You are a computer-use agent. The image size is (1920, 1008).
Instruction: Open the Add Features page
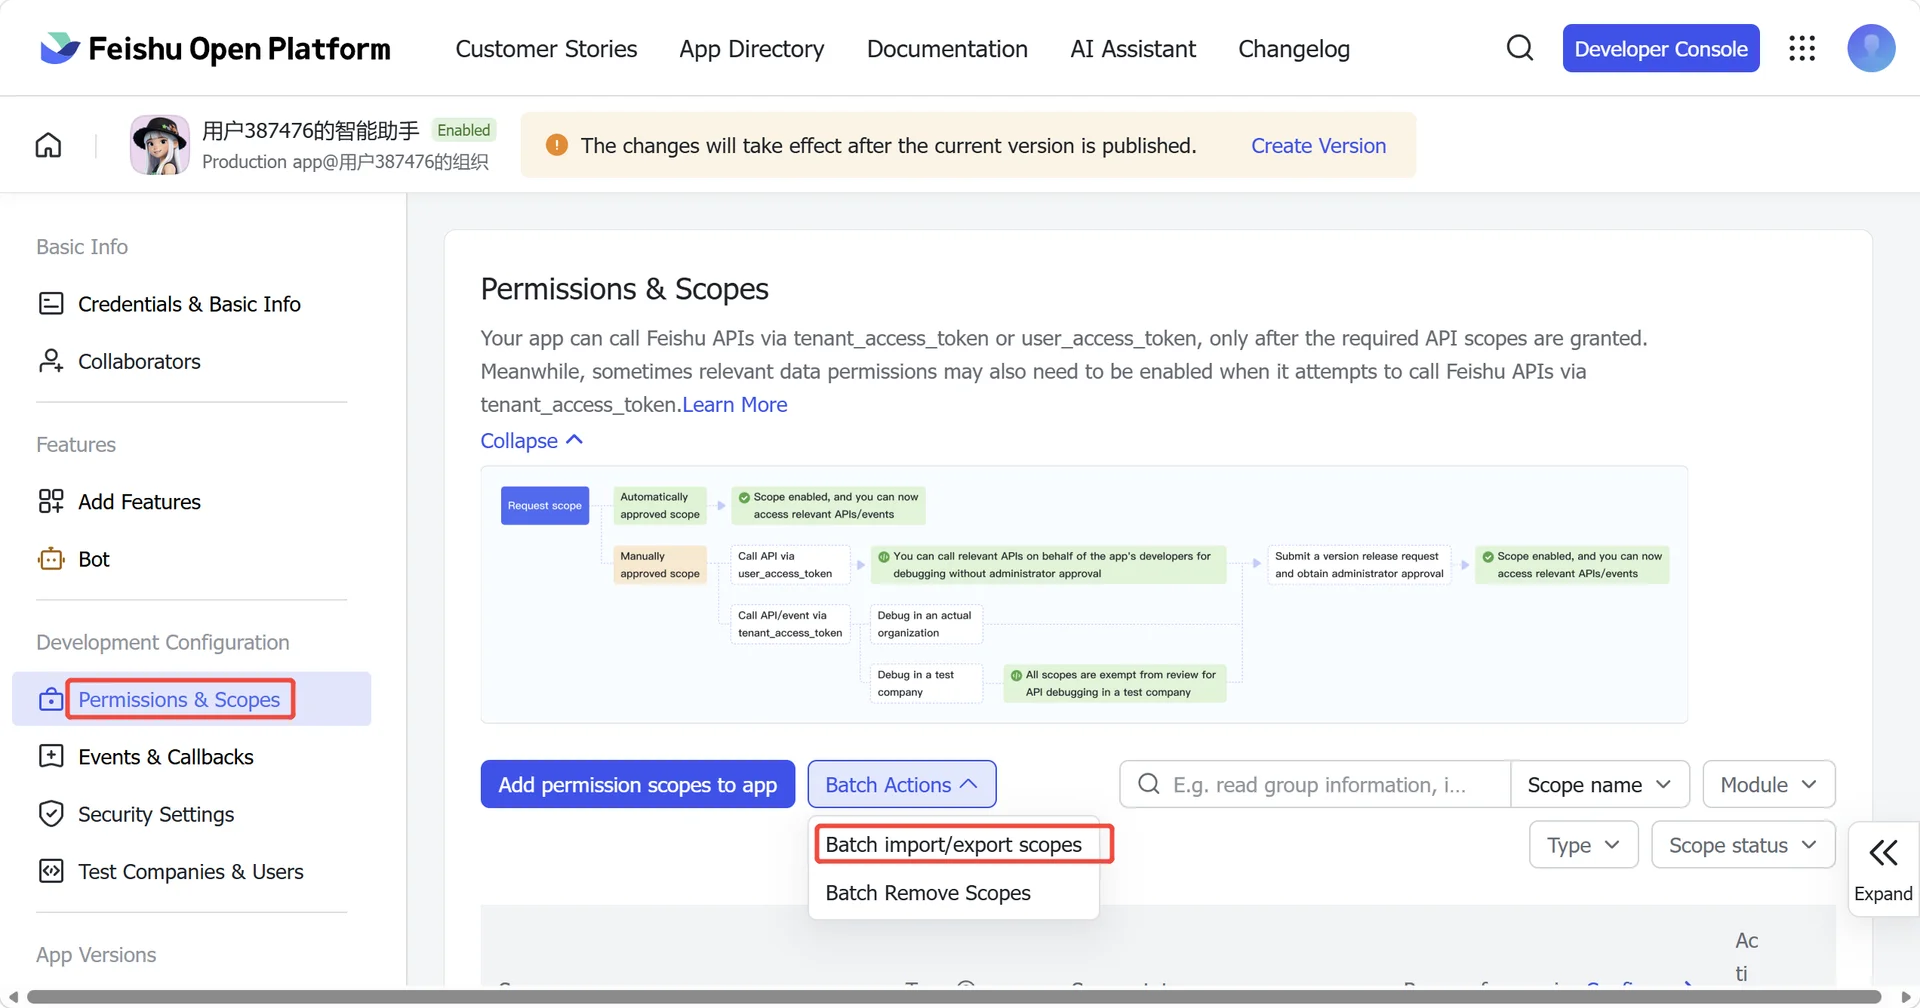191,502
